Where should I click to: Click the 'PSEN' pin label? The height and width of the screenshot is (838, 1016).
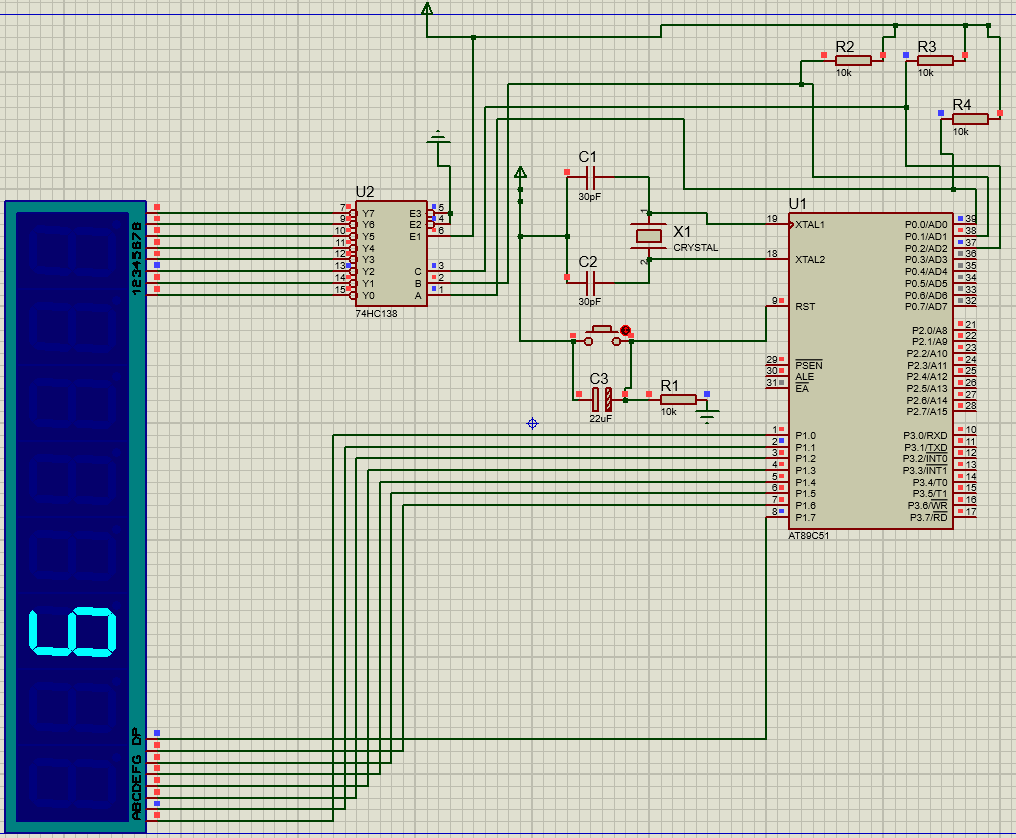(809, 366)
